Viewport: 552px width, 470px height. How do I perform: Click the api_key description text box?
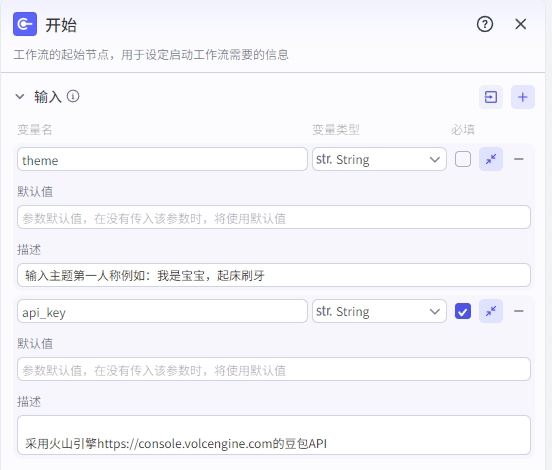tap(274, 435)
